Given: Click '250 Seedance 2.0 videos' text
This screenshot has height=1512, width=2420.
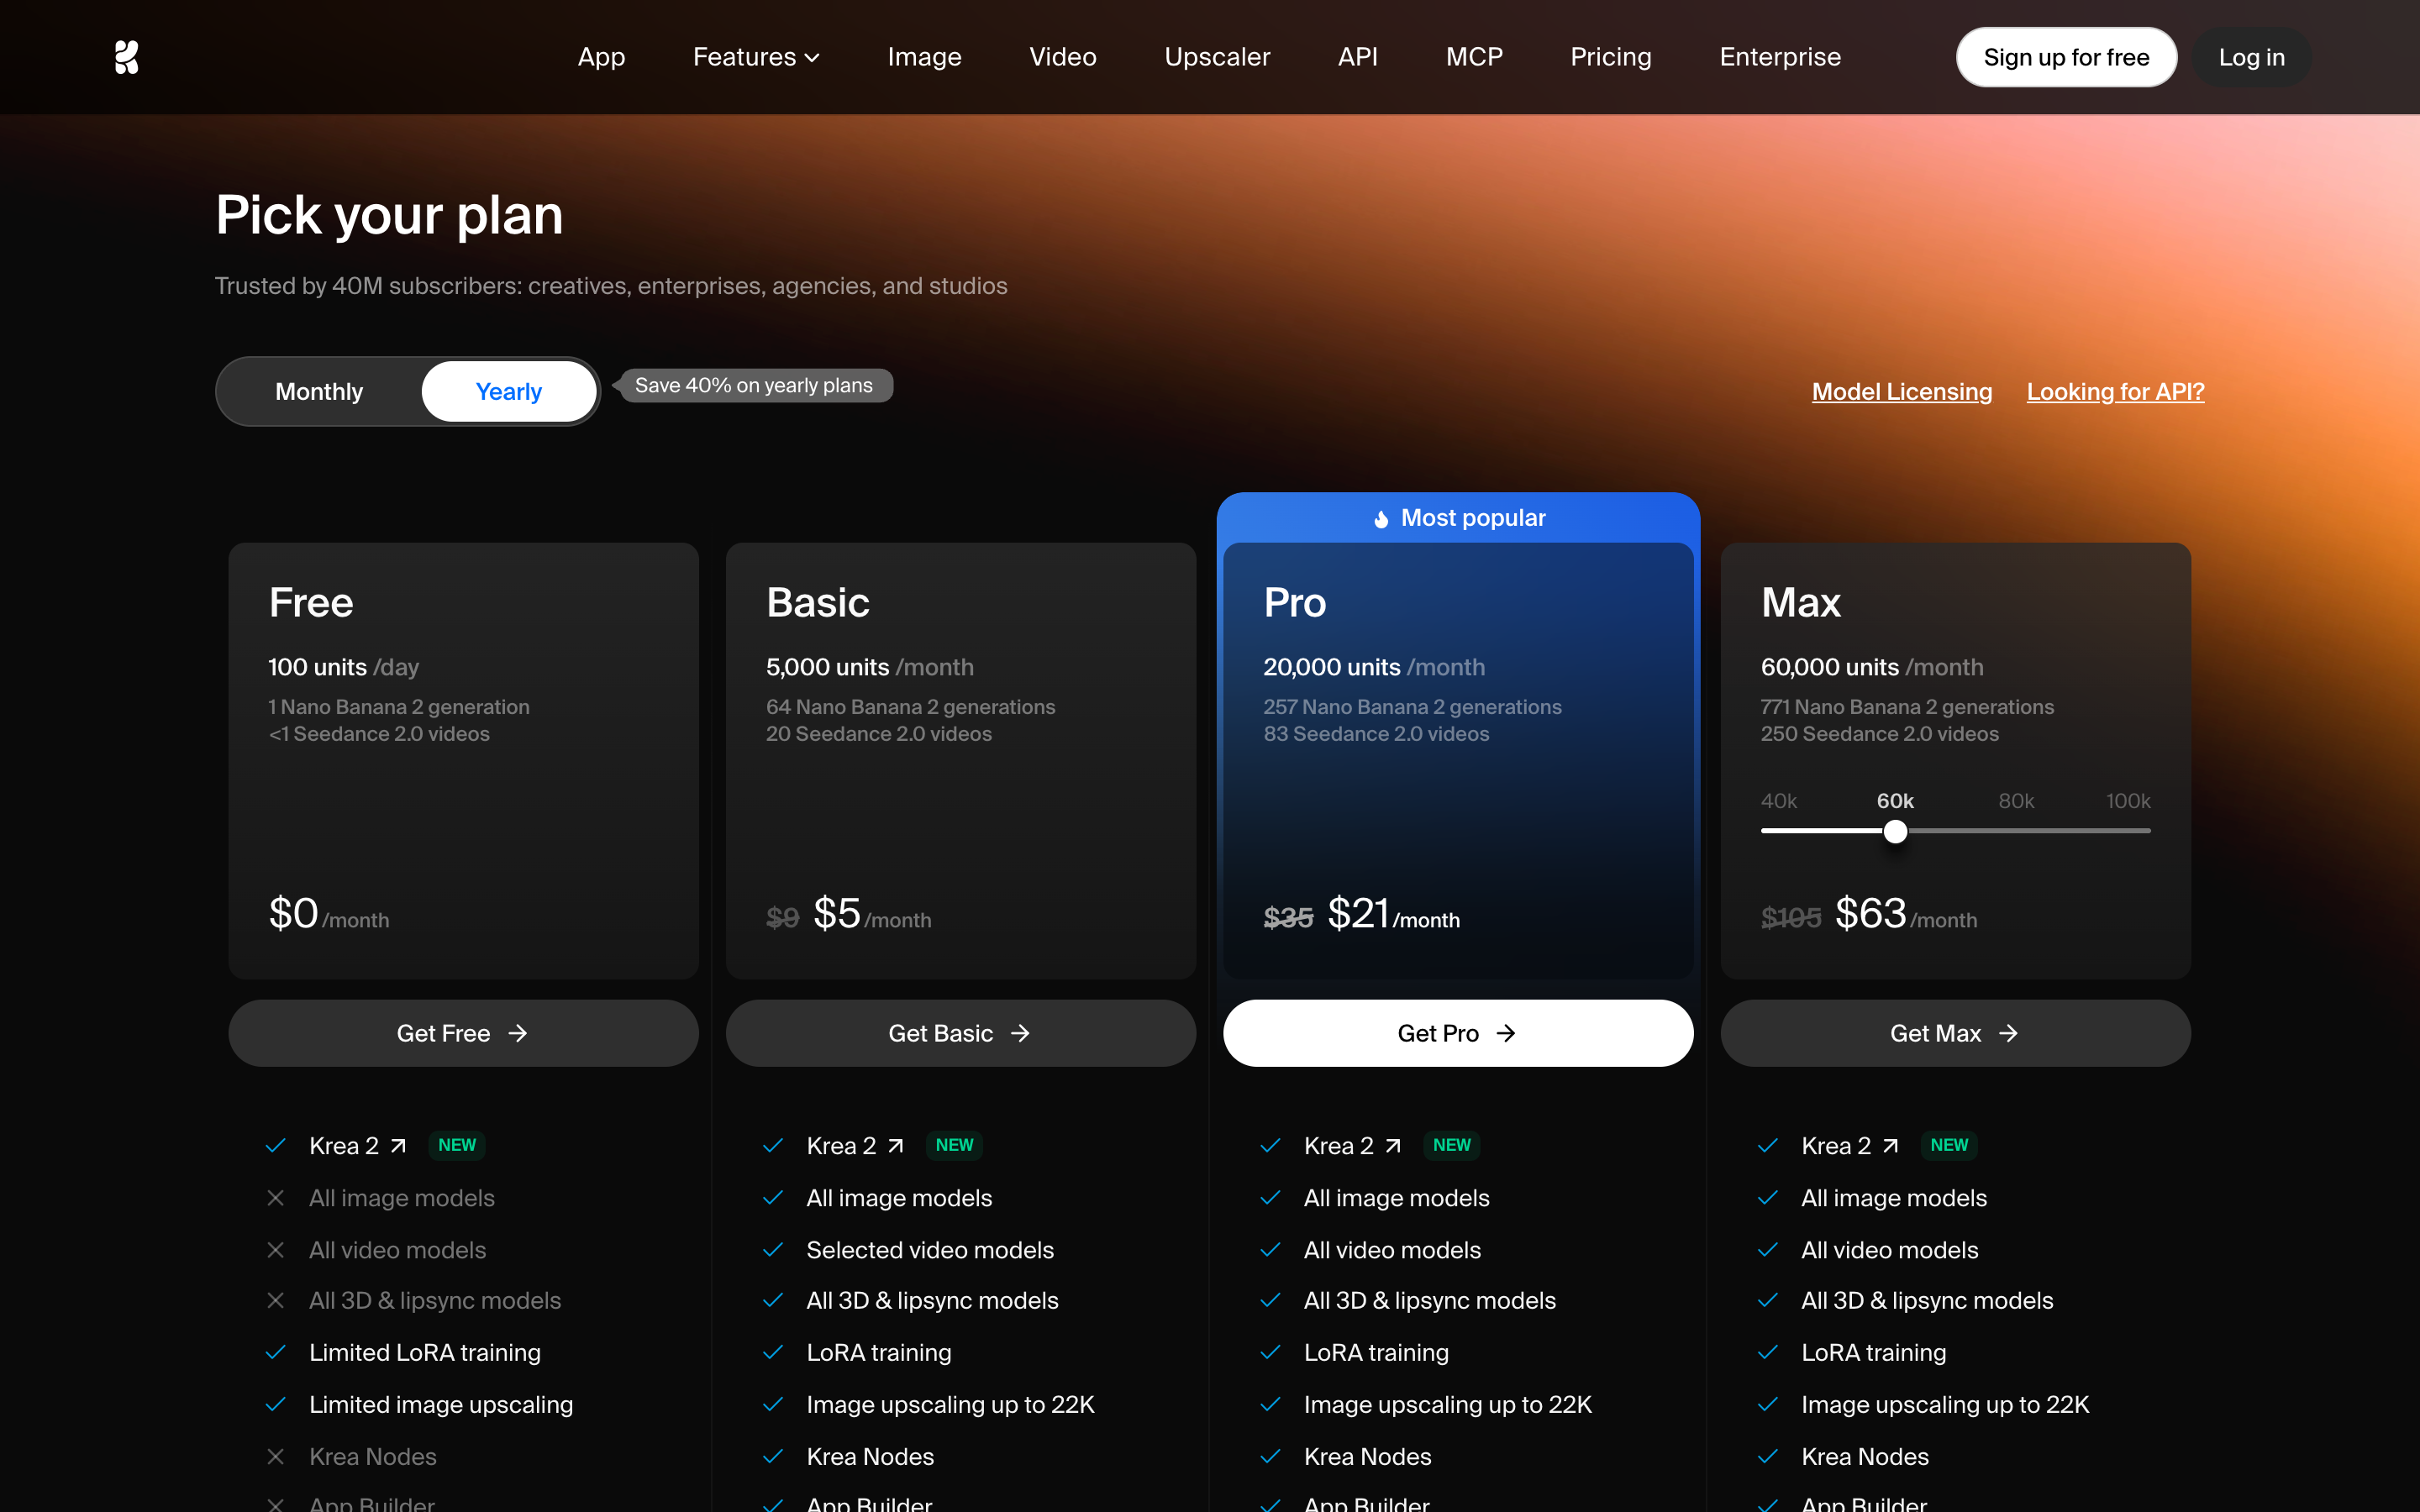Looking at the screenshot, I should [1879, 734].
